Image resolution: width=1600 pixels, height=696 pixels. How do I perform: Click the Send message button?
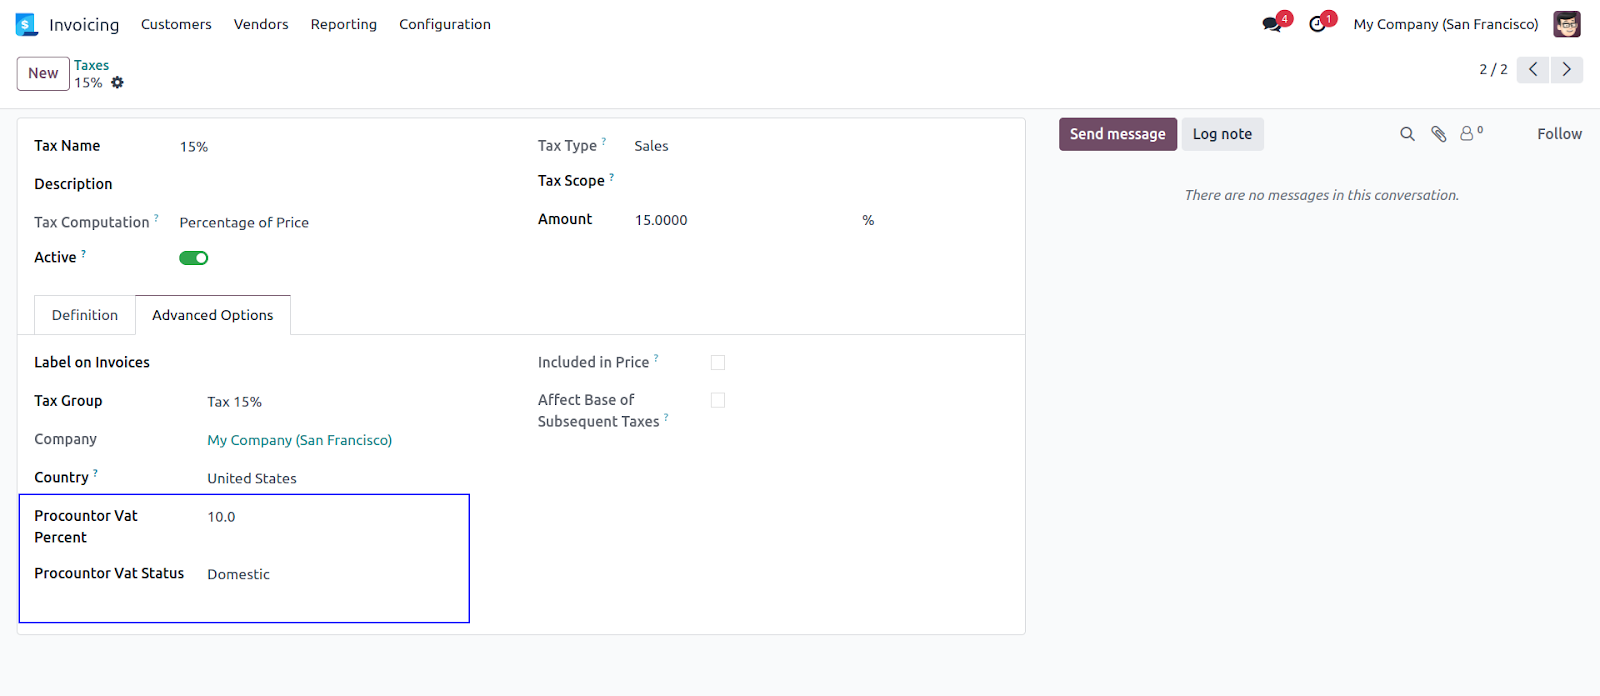tap(1118, 134)
